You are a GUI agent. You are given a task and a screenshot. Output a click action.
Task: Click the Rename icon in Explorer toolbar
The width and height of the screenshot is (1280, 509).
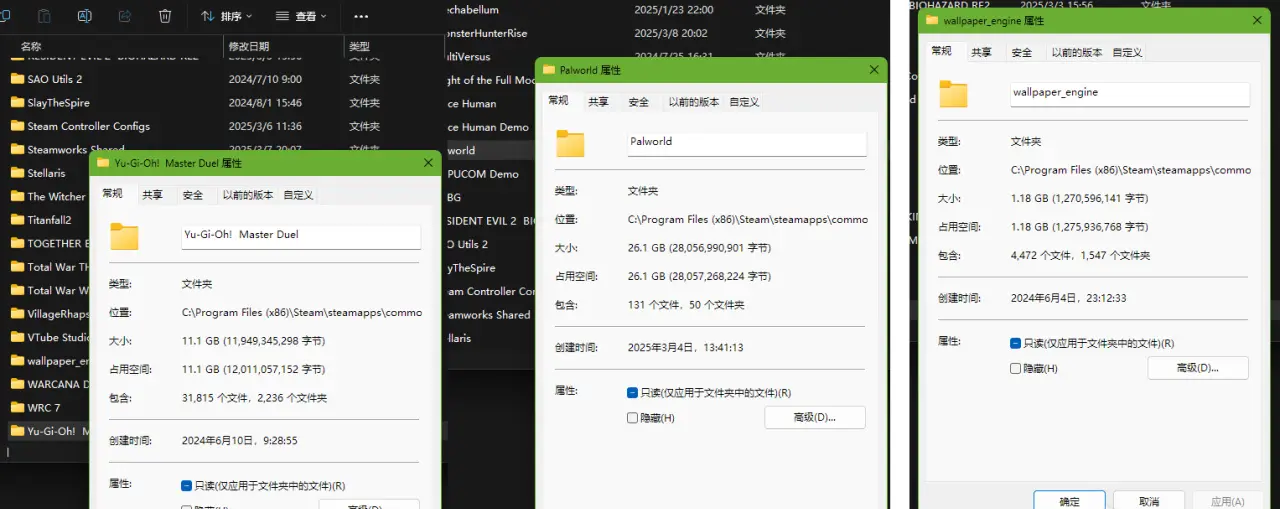tap(85, 16)
